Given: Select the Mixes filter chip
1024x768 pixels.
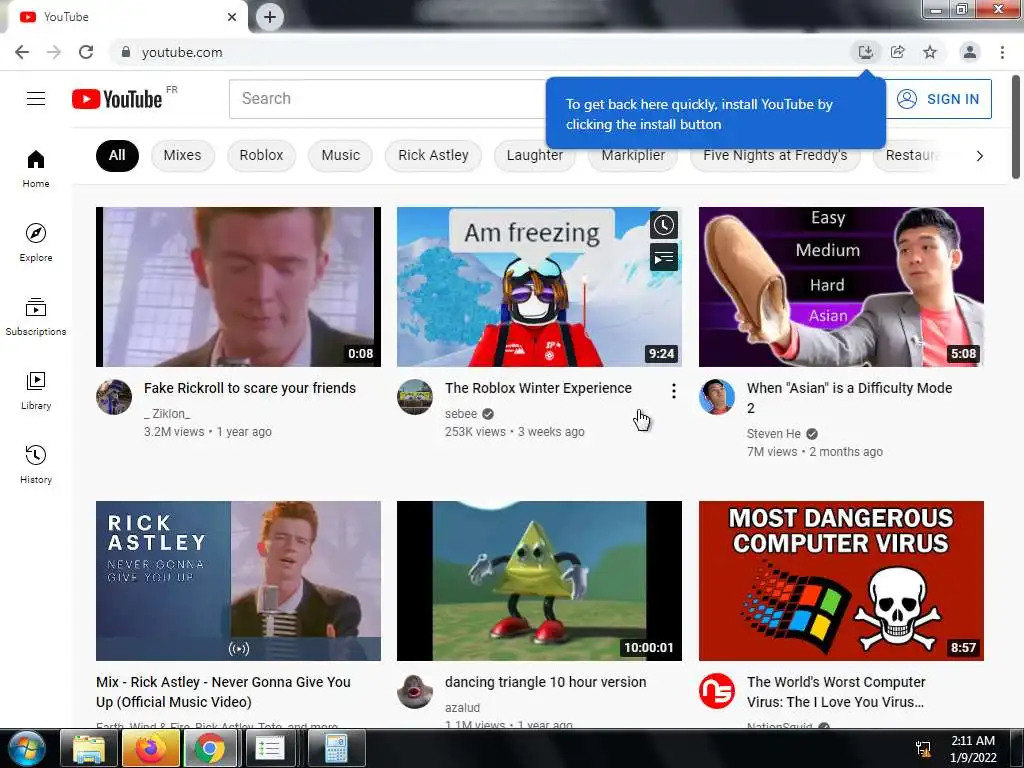Looking at the screenshot, I should tap(182, 155).
